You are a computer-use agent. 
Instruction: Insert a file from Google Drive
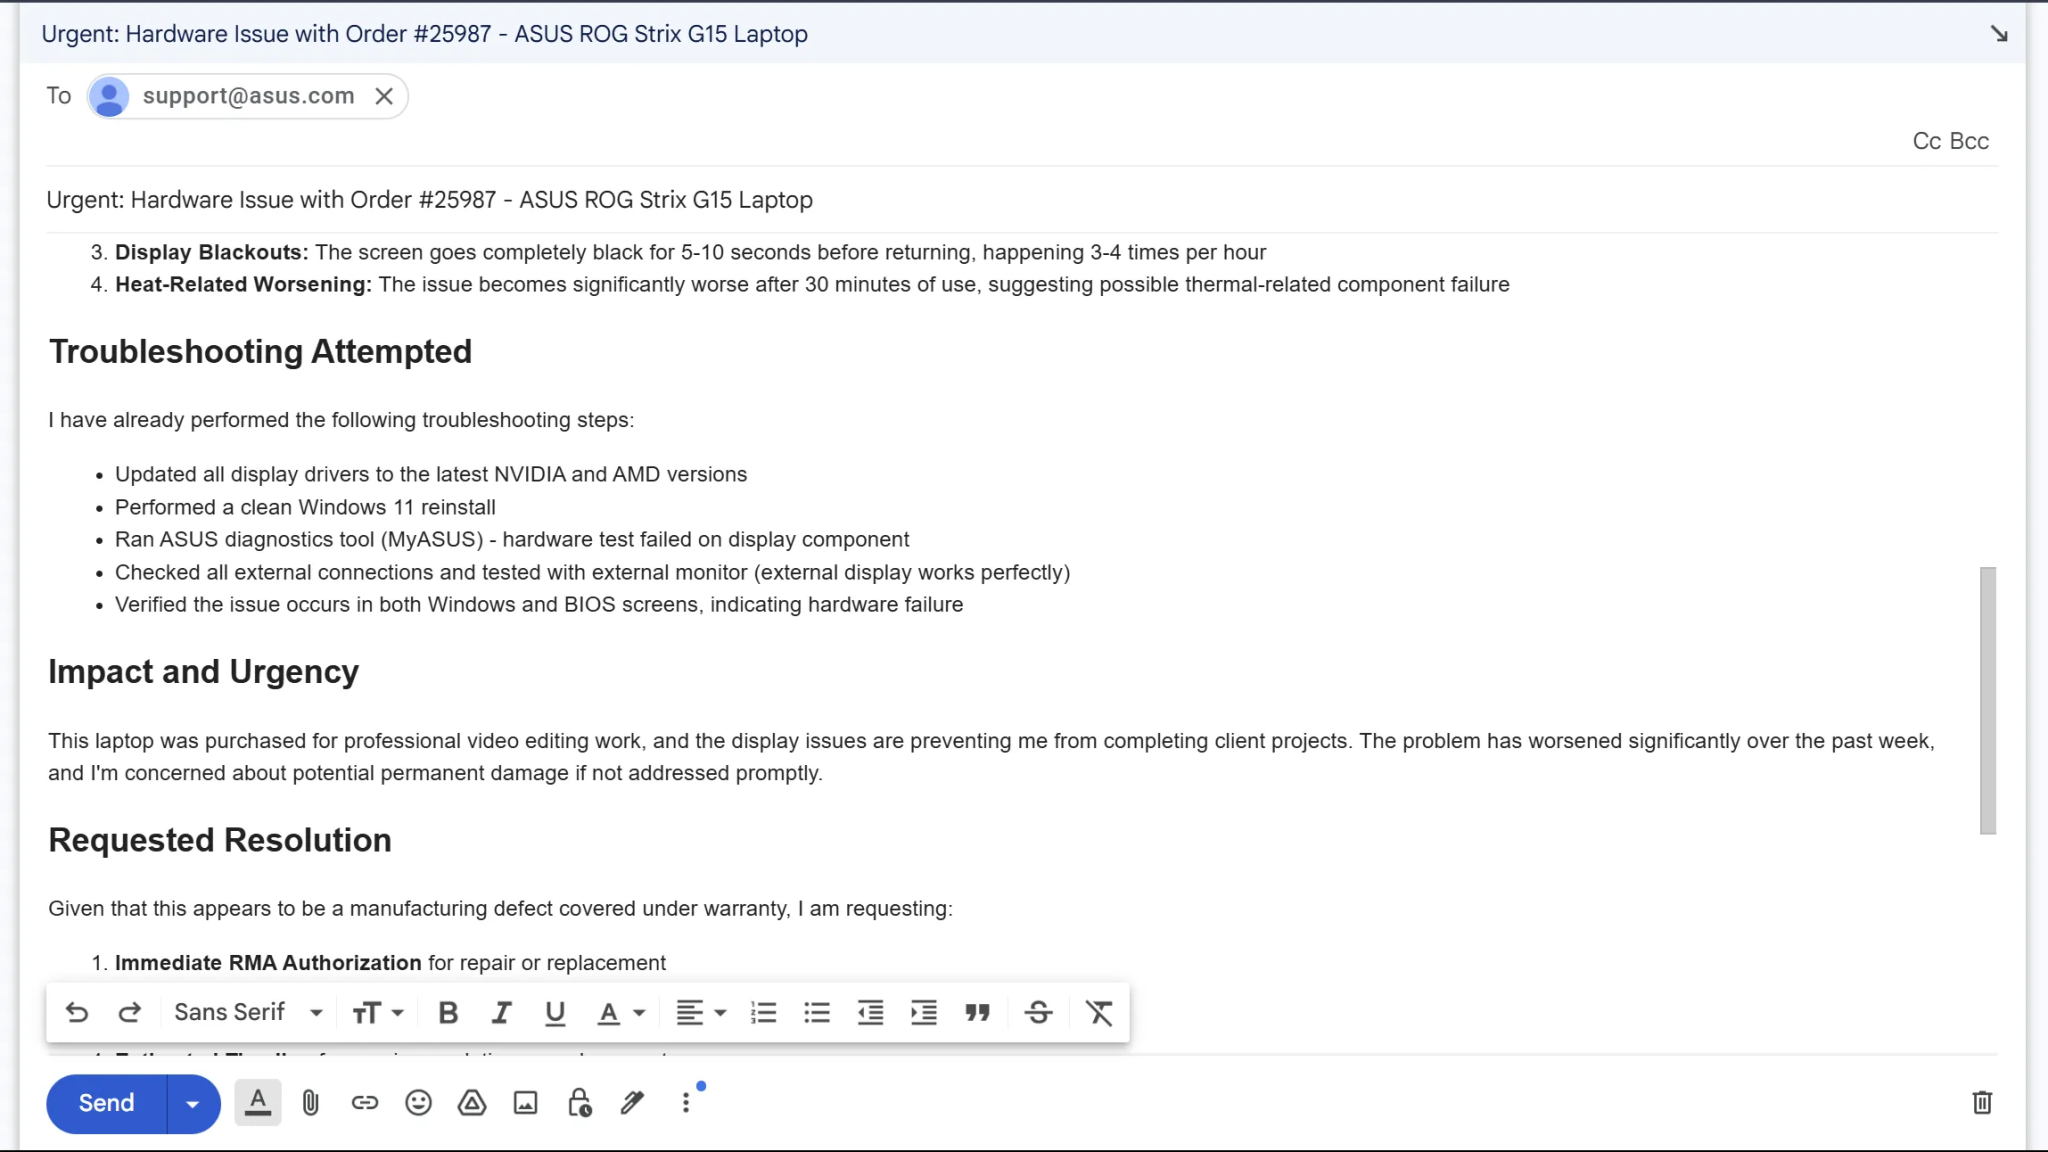click(x=471, y=1102)
